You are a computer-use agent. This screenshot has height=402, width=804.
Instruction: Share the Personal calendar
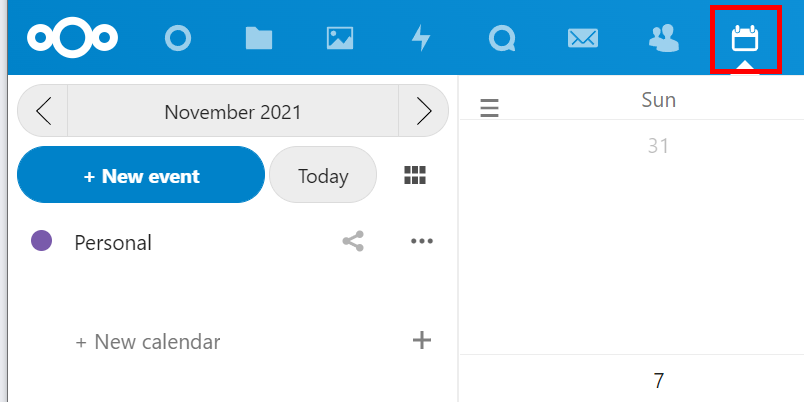click(353, 241)
